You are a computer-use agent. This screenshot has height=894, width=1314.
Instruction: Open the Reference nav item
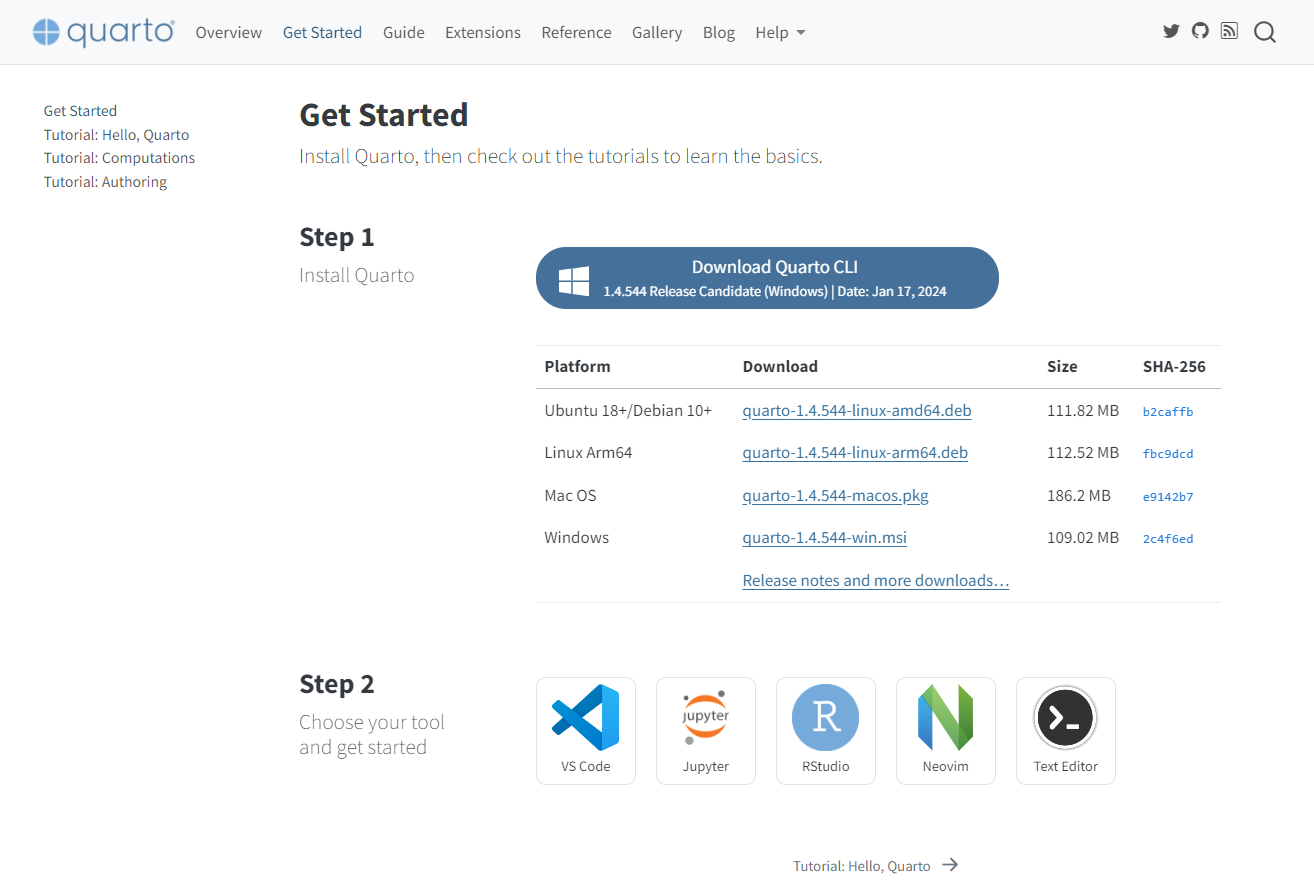tap(576, 32)
